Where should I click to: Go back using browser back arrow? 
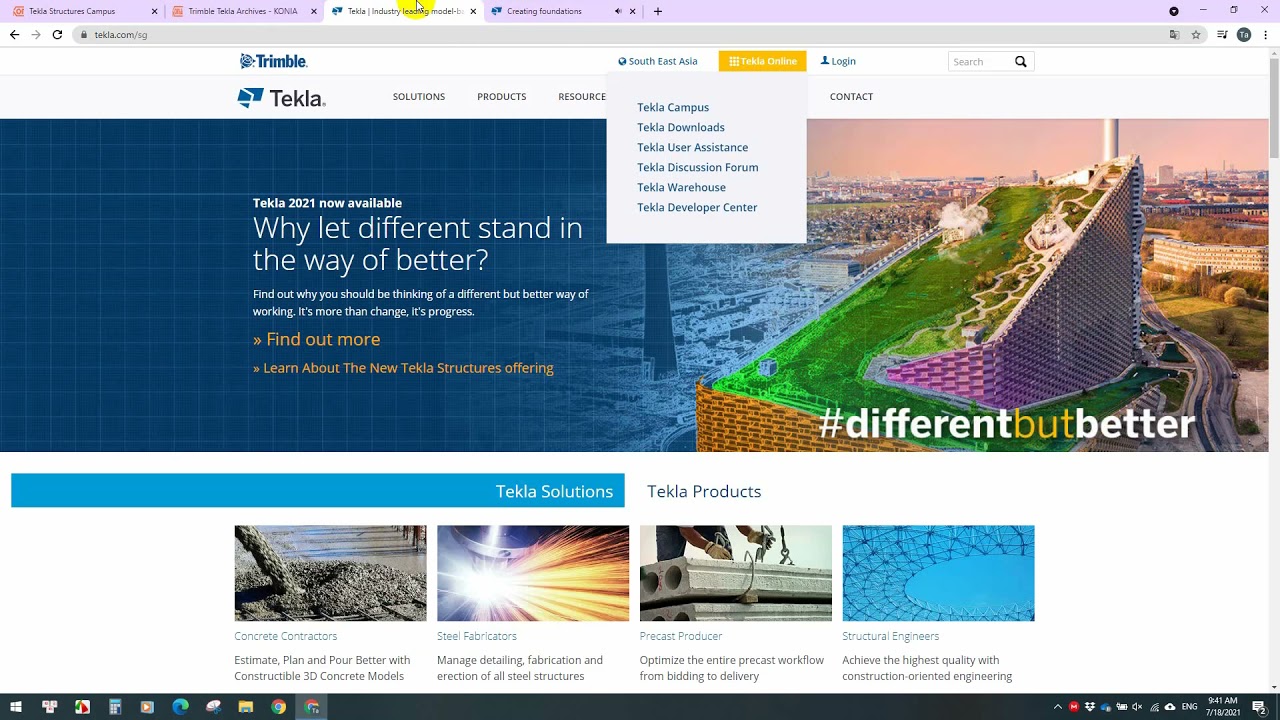tap(14, 34)
